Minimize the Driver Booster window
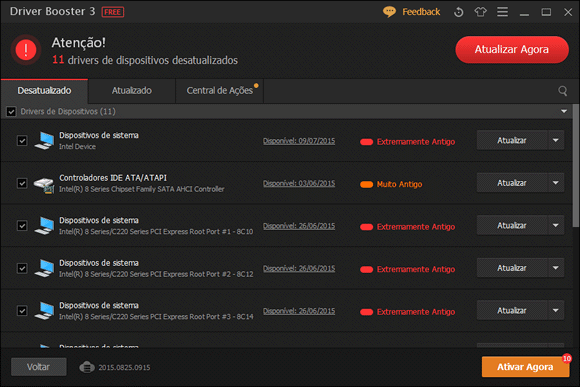580x387 pixels. (524, 13)
